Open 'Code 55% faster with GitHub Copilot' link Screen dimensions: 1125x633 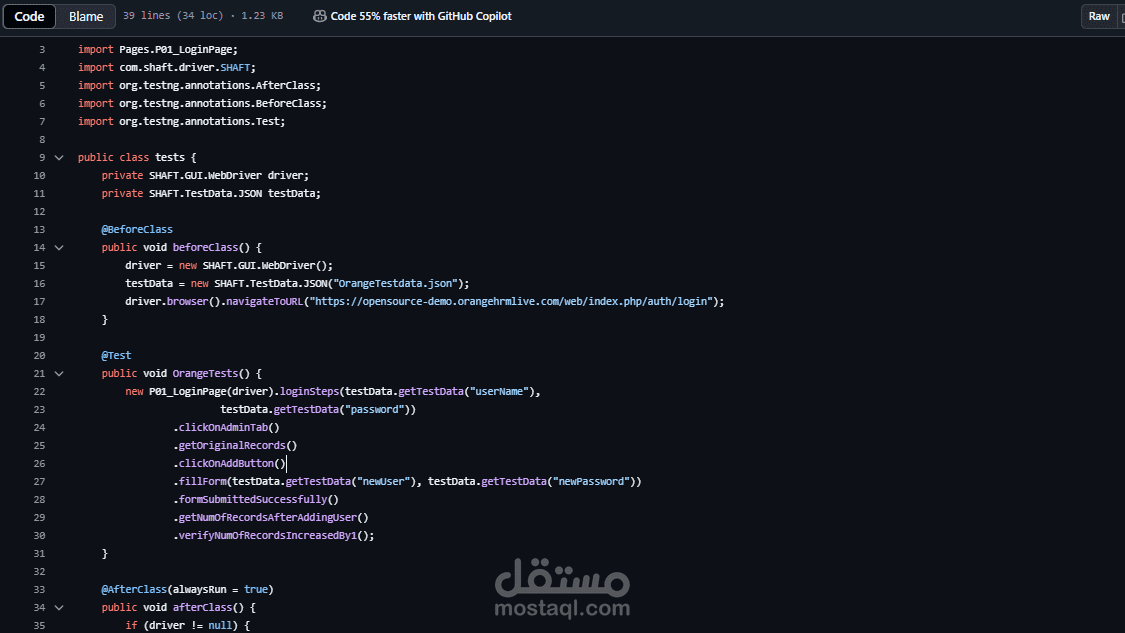(x=420, y=16)
